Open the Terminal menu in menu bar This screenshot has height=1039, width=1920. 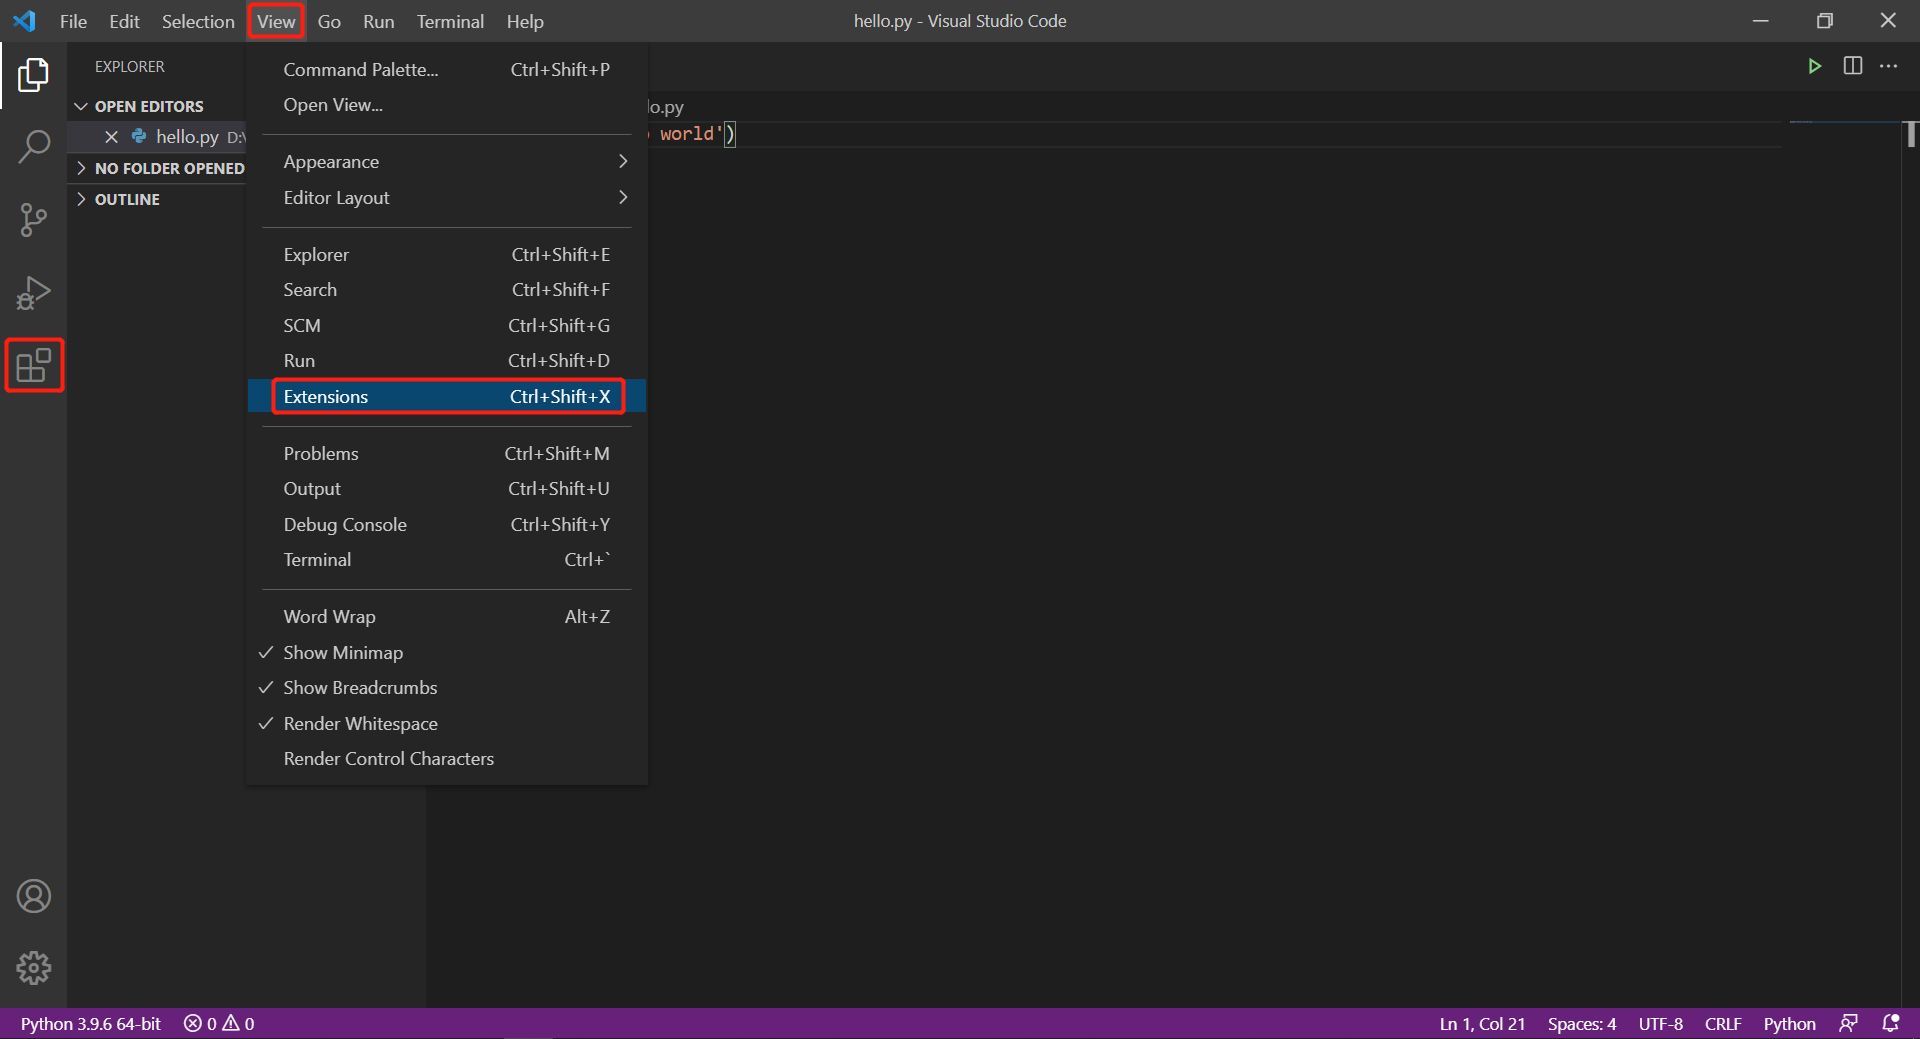(x=450, y=21)
